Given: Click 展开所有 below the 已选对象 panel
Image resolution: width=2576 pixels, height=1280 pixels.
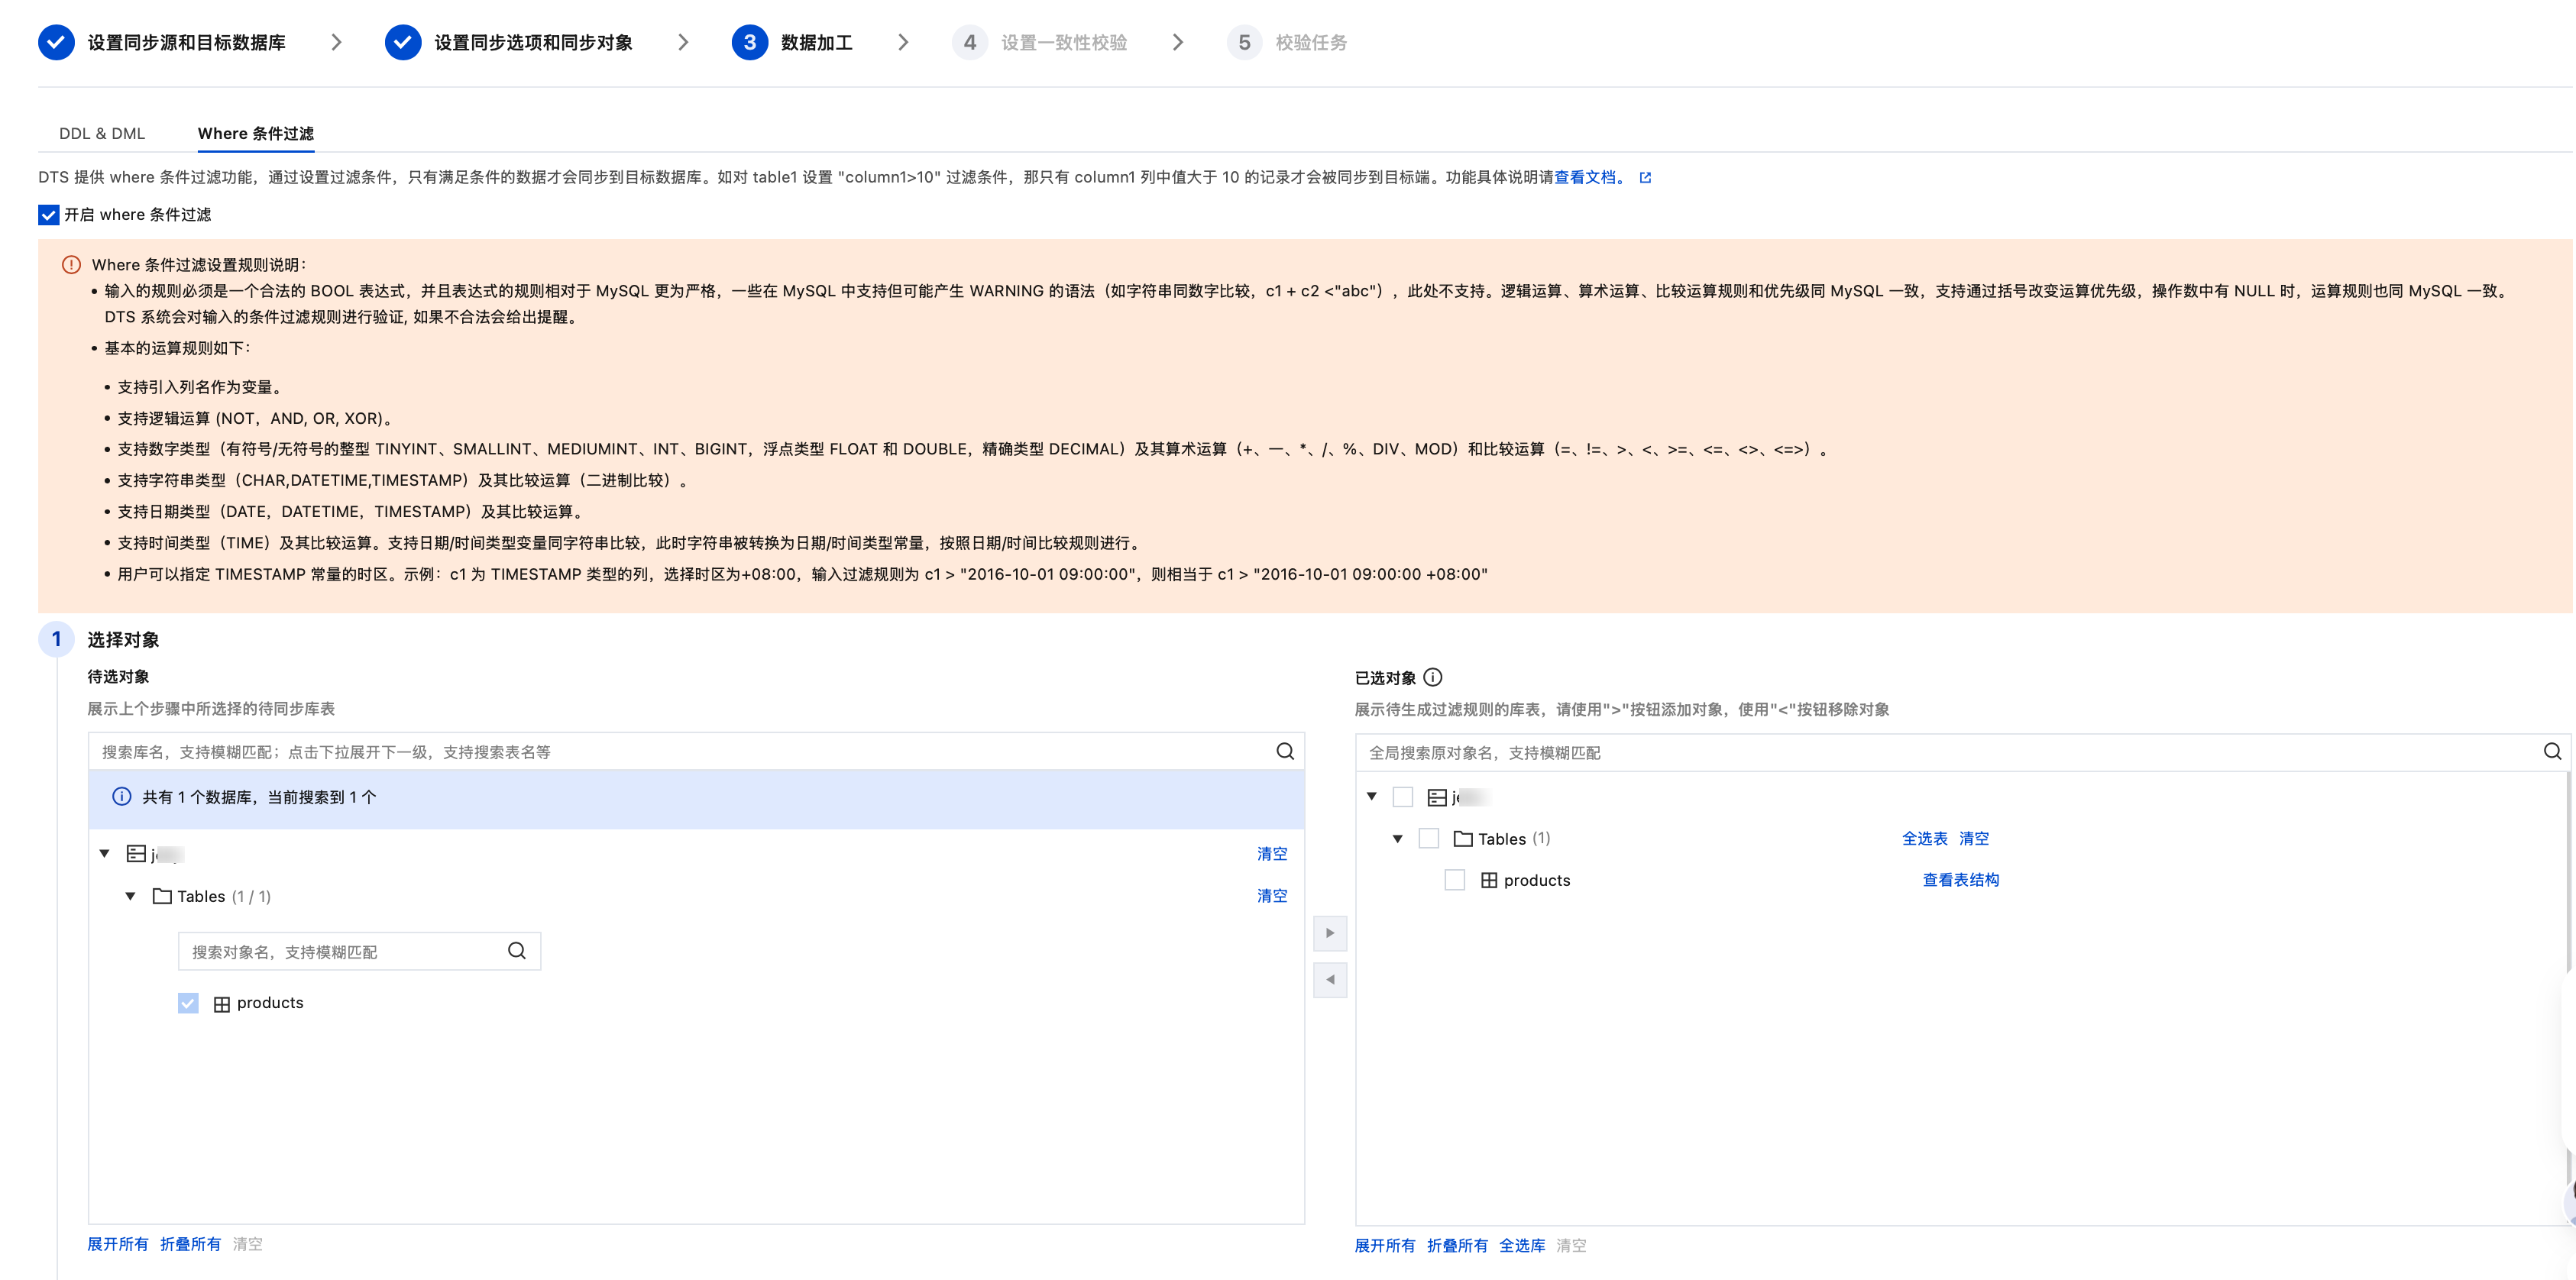Looking at the screenshot, I should [1385, 1246].
